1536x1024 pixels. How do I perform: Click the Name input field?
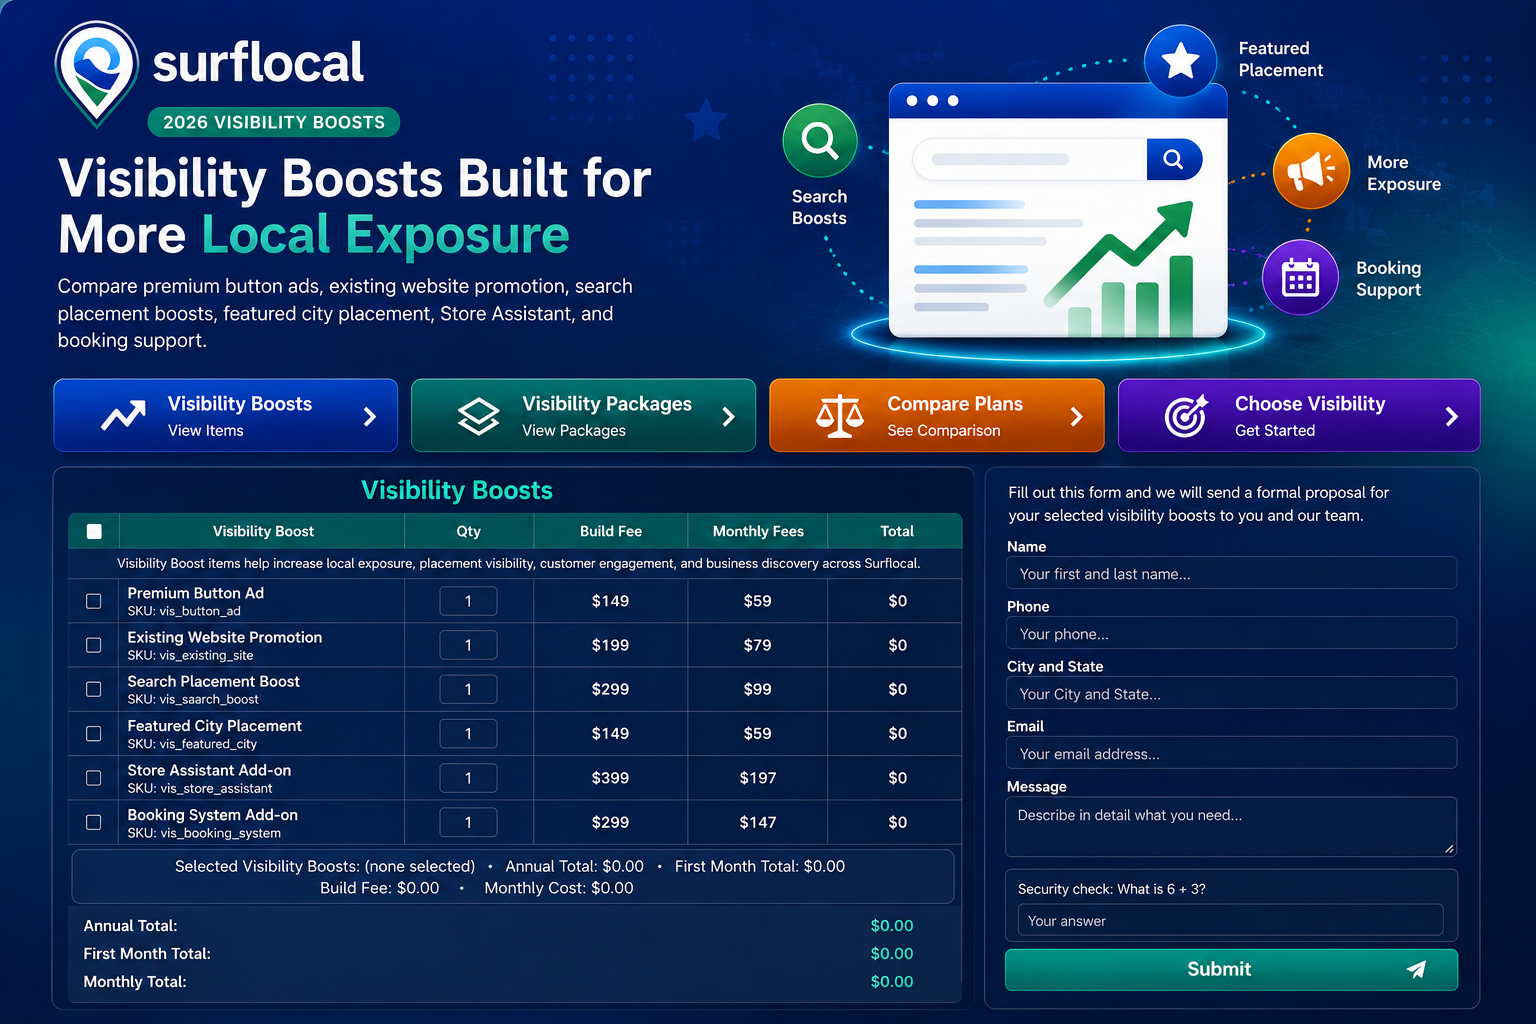click(1231, 573)
